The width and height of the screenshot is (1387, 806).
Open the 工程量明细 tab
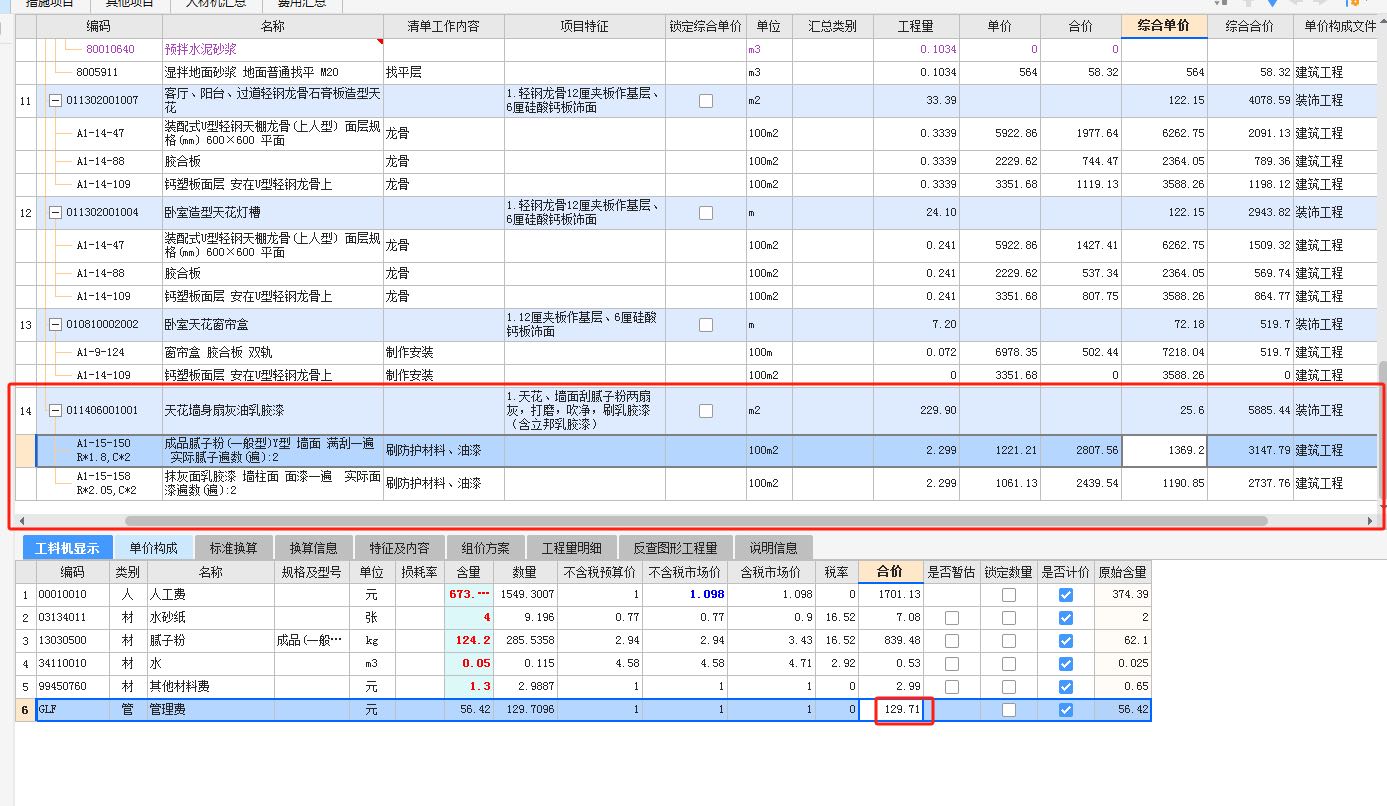coord(572,548)
